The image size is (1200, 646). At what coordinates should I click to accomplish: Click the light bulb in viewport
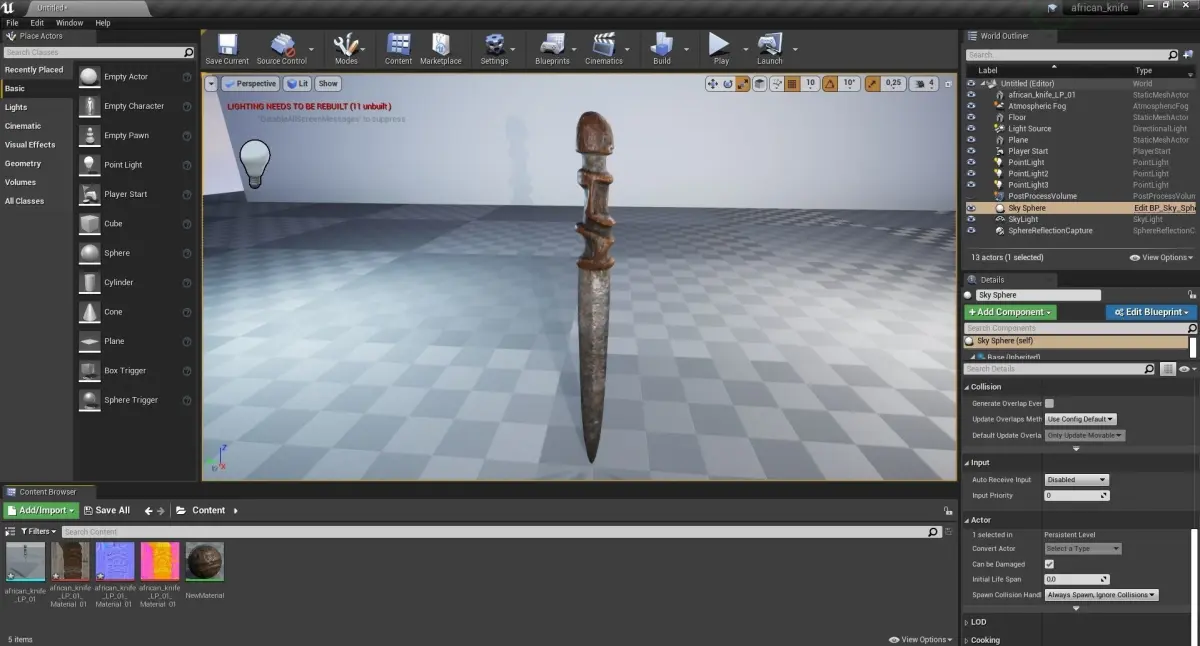[255, 163]
